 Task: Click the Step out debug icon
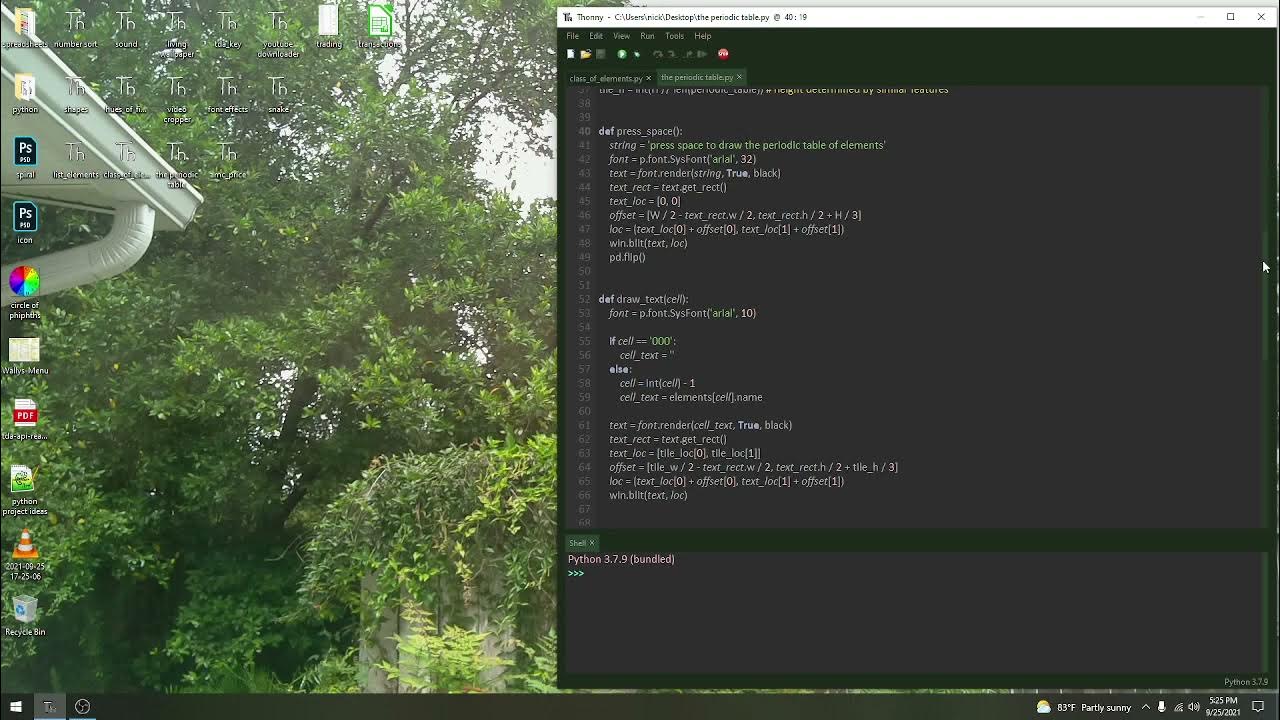coord(686,54)
